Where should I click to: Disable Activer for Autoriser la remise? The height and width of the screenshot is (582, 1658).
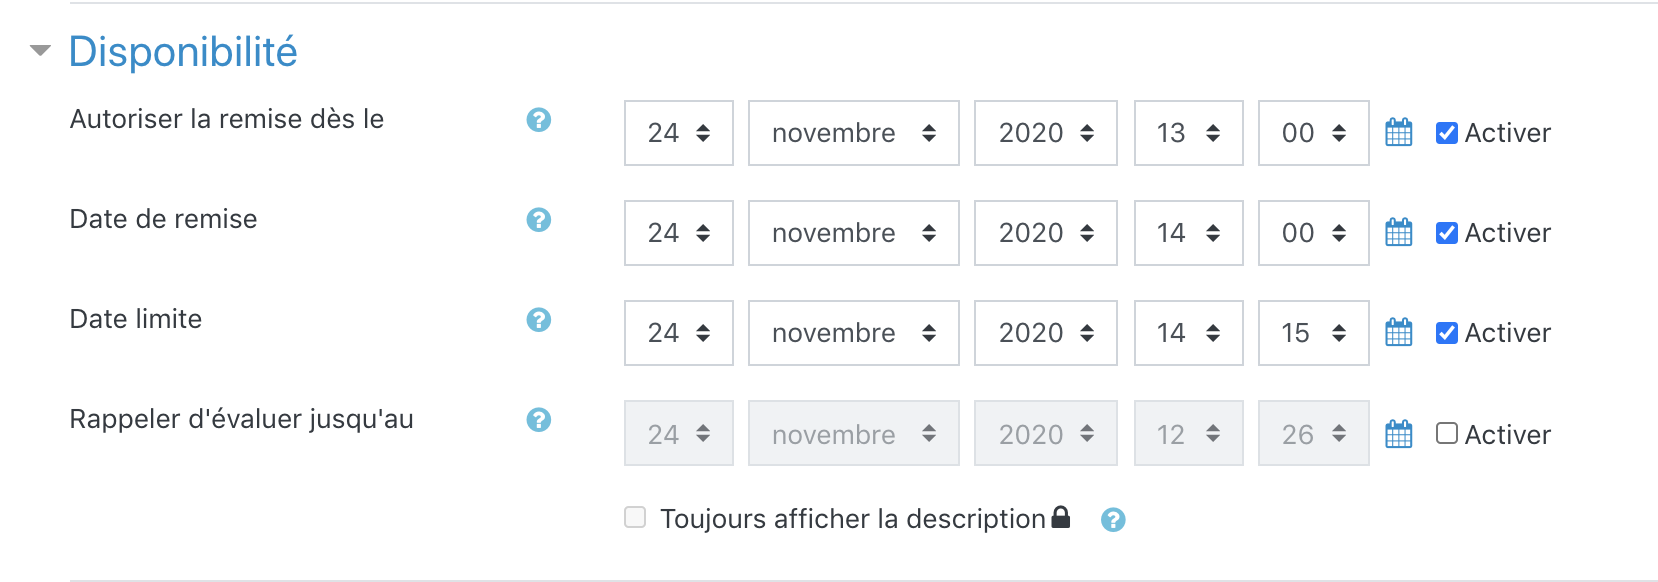click(1446, 133)
